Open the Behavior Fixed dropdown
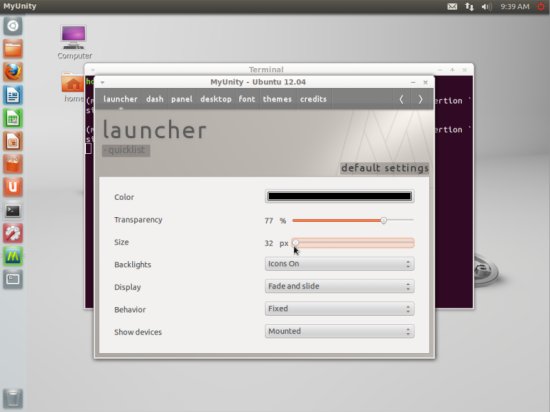 pyautogui.click(x=339, y=309)
